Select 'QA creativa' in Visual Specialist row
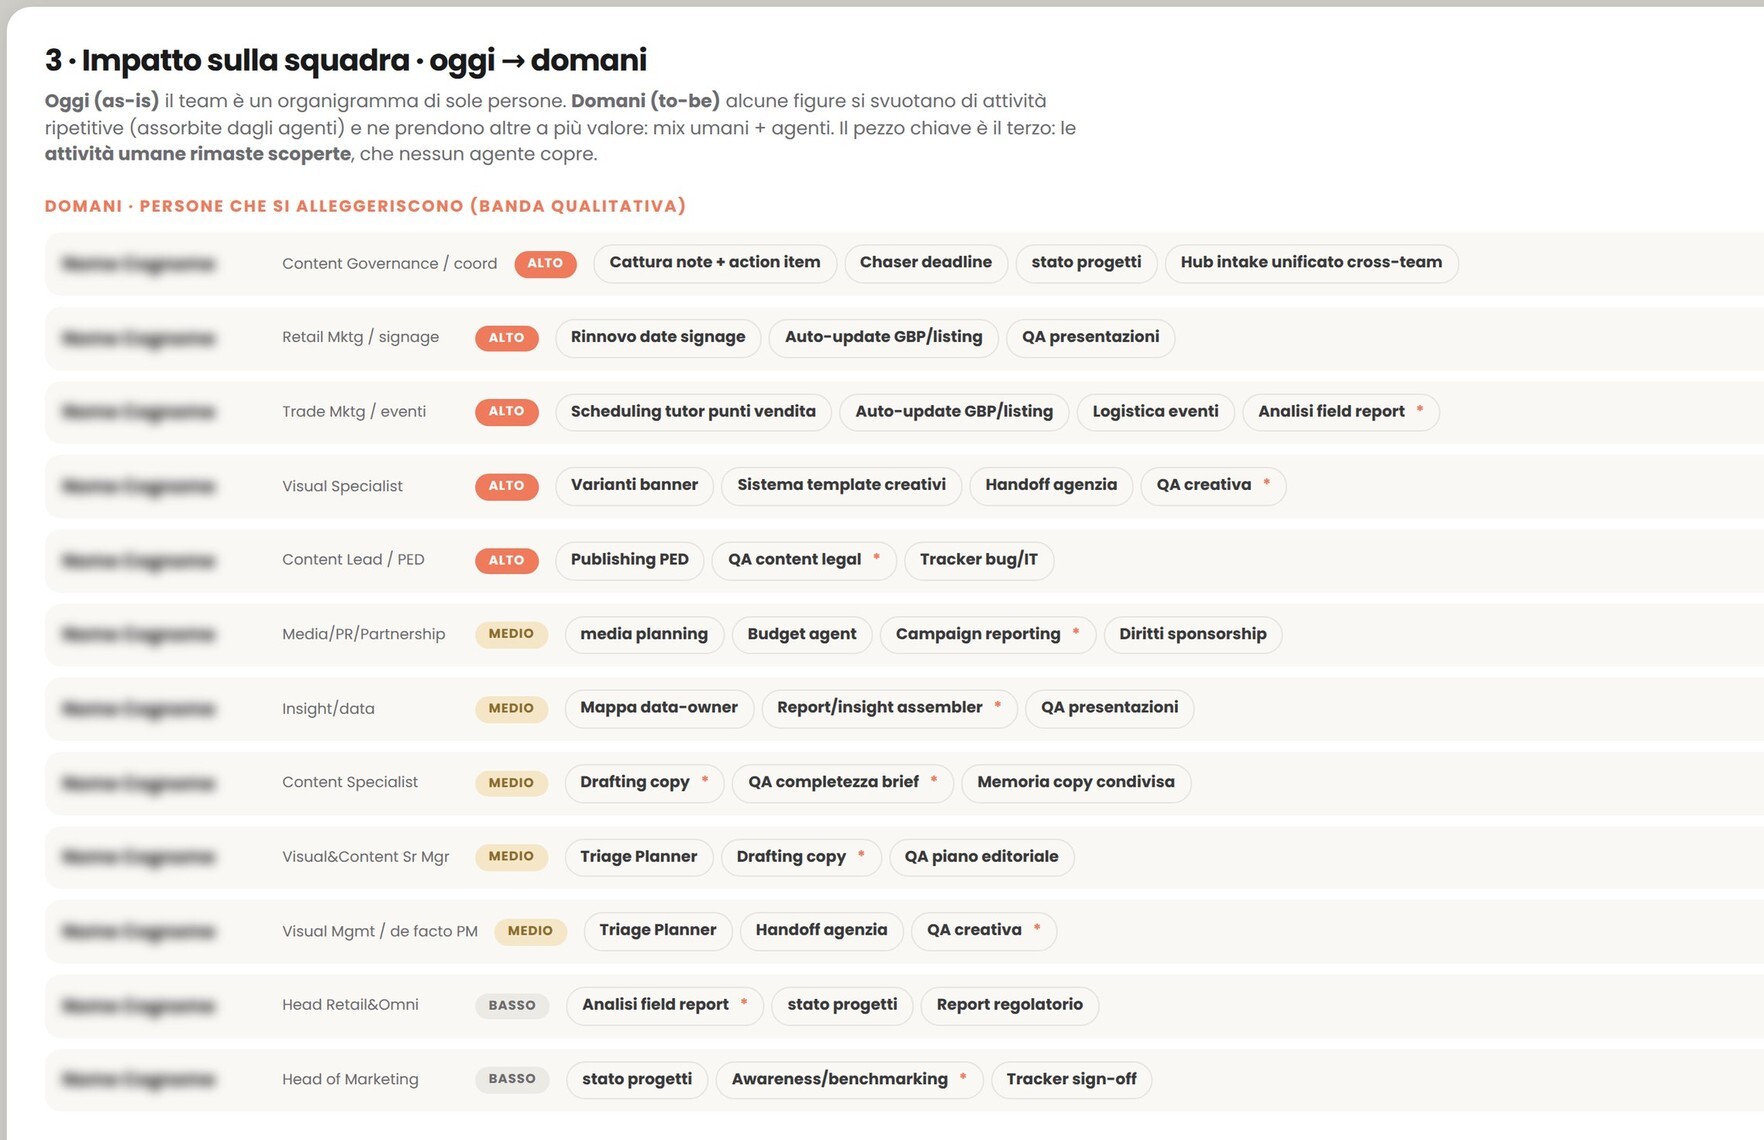This screenshot has height=1140, width=1764. click(1213, 486)
